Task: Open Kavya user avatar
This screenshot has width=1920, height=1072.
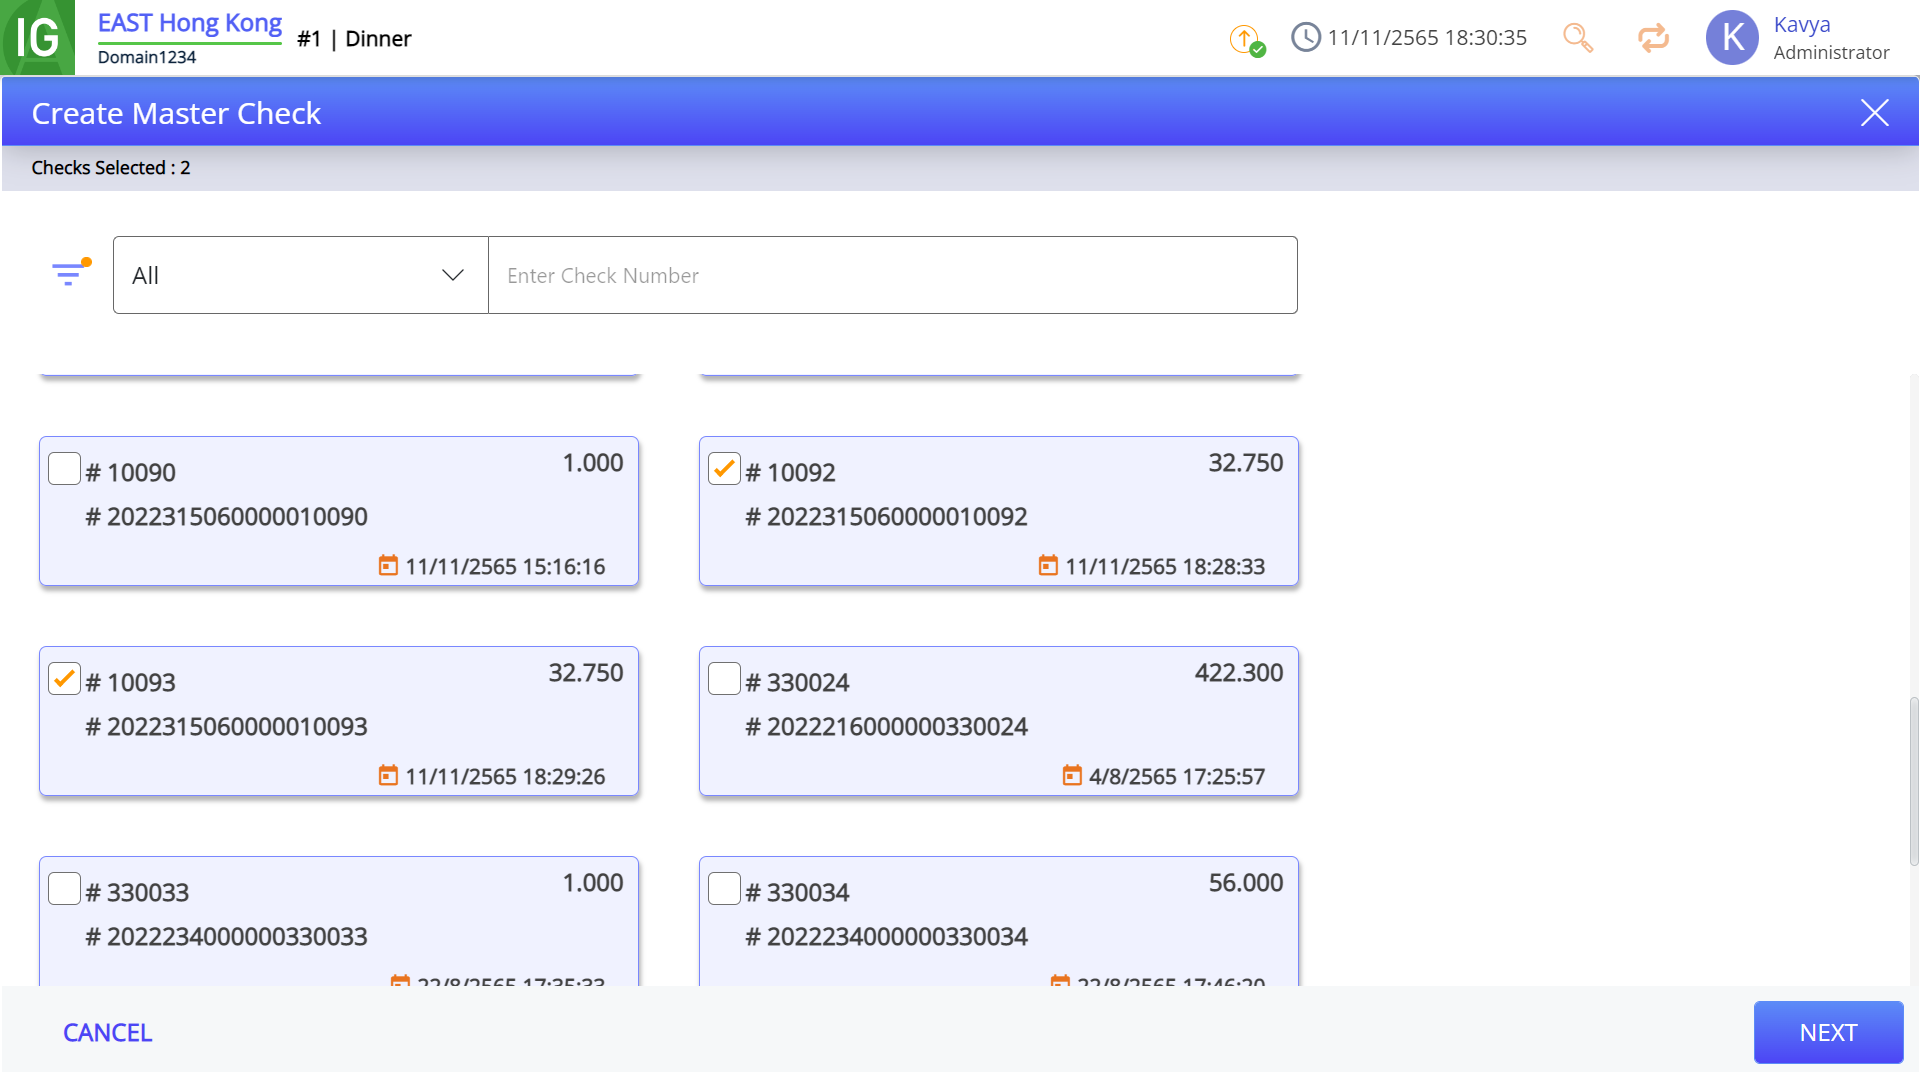Action: pyautogui.click(x=1732, y=38)
